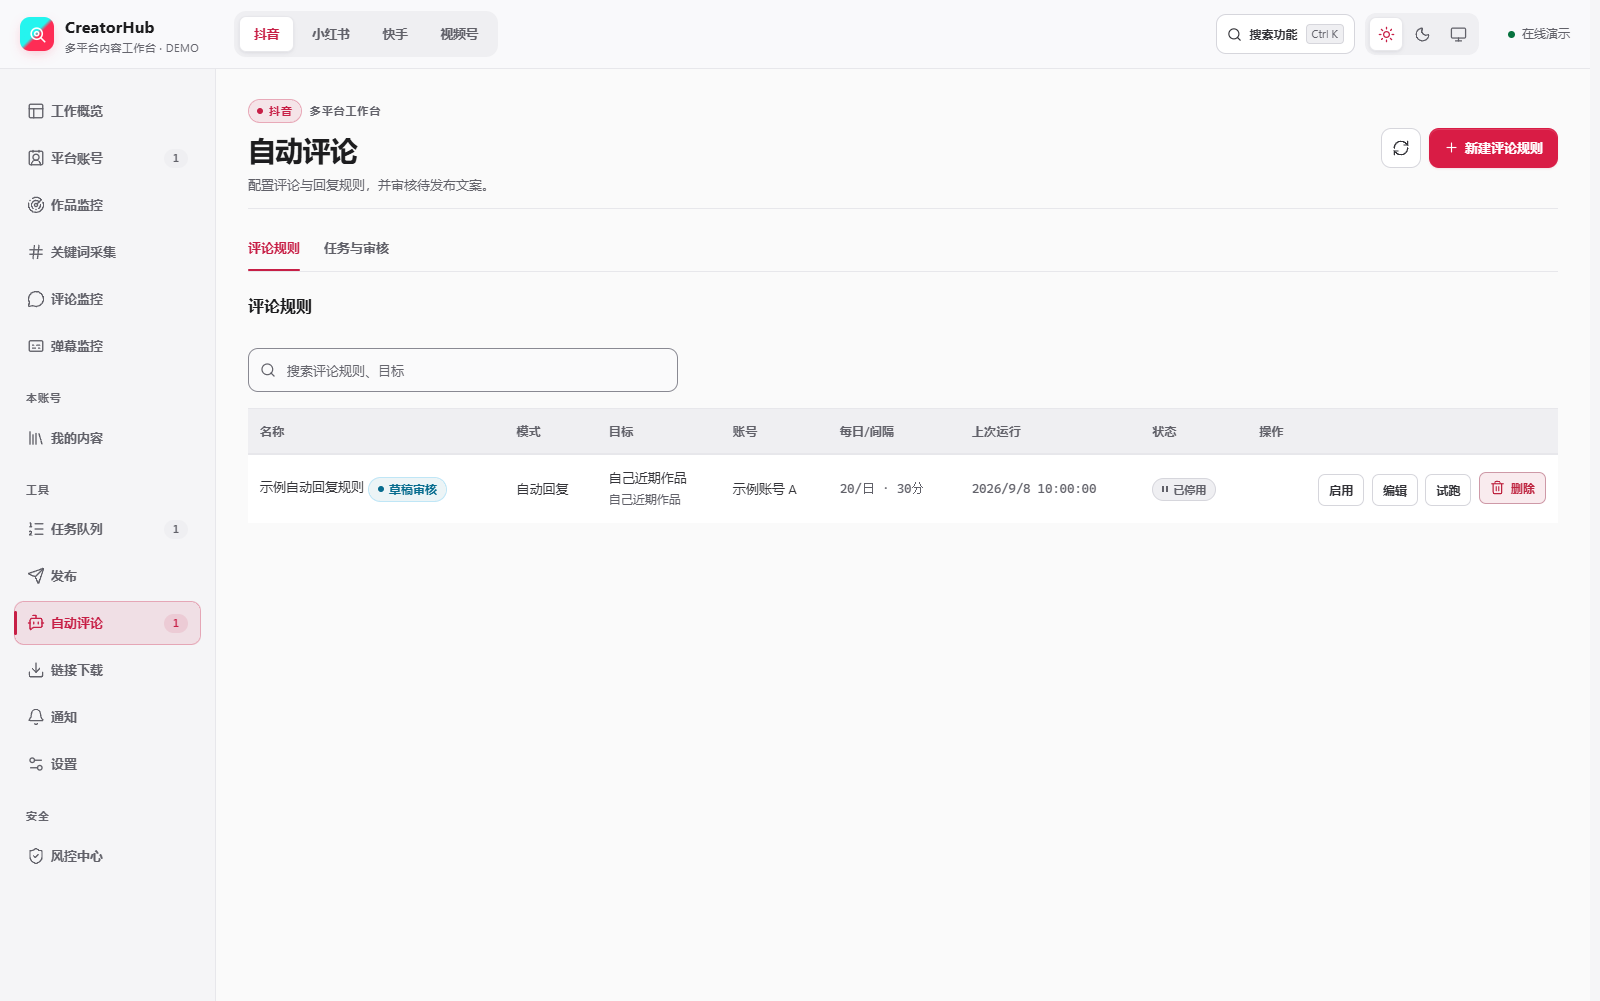Click 示例账号 A cell

(765, 489)
